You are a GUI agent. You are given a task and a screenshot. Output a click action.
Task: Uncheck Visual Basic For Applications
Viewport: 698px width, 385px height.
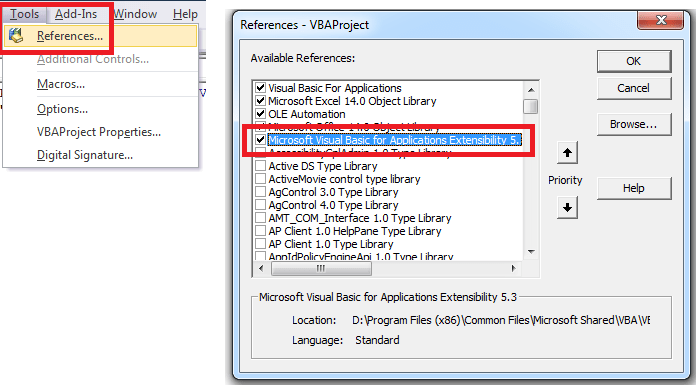coord(260,88)
